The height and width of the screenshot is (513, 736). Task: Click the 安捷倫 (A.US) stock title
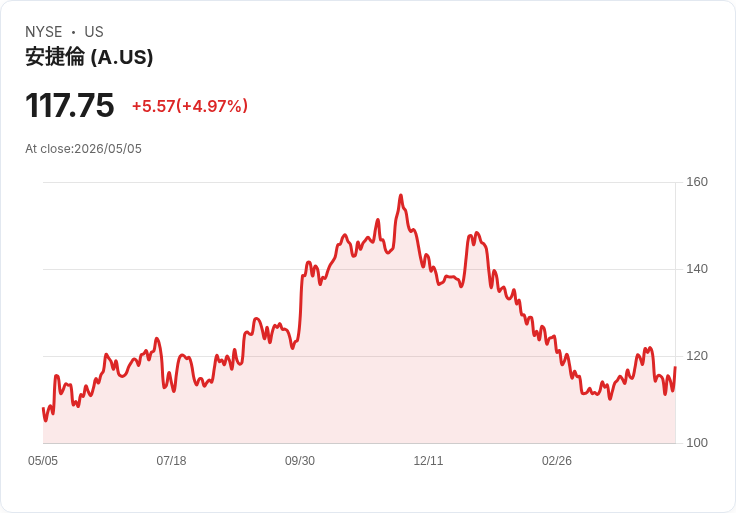coord(89,57)
